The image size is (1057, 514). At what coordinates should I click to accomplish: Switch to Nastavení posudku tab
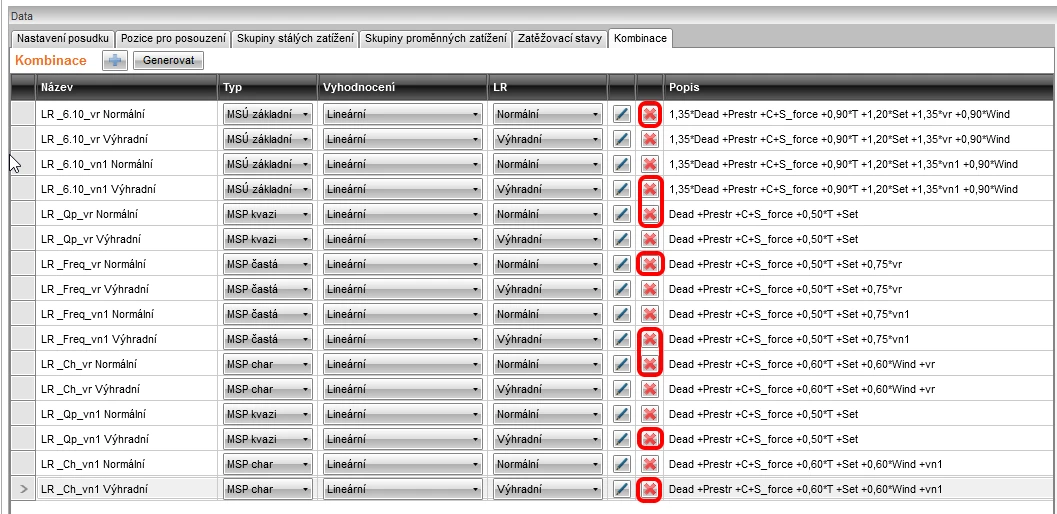pos(63,38)
